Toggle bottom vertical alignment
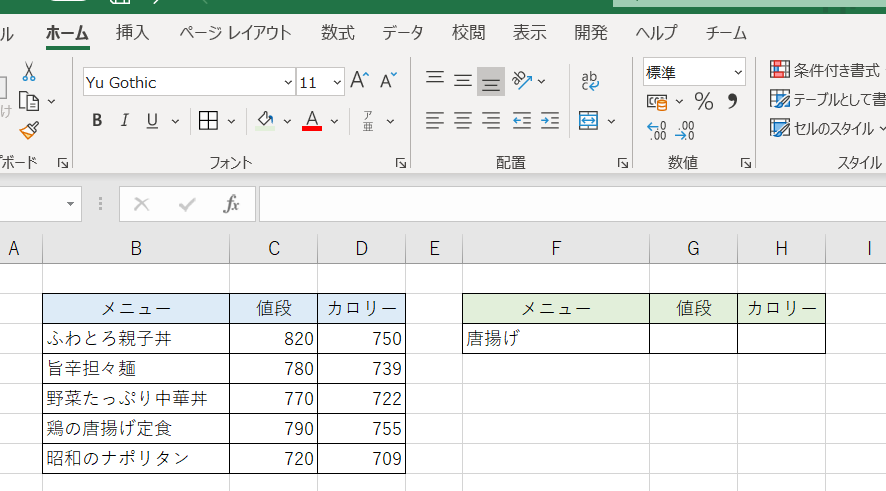This screenshot has width=886, height=491. [491, 81]
